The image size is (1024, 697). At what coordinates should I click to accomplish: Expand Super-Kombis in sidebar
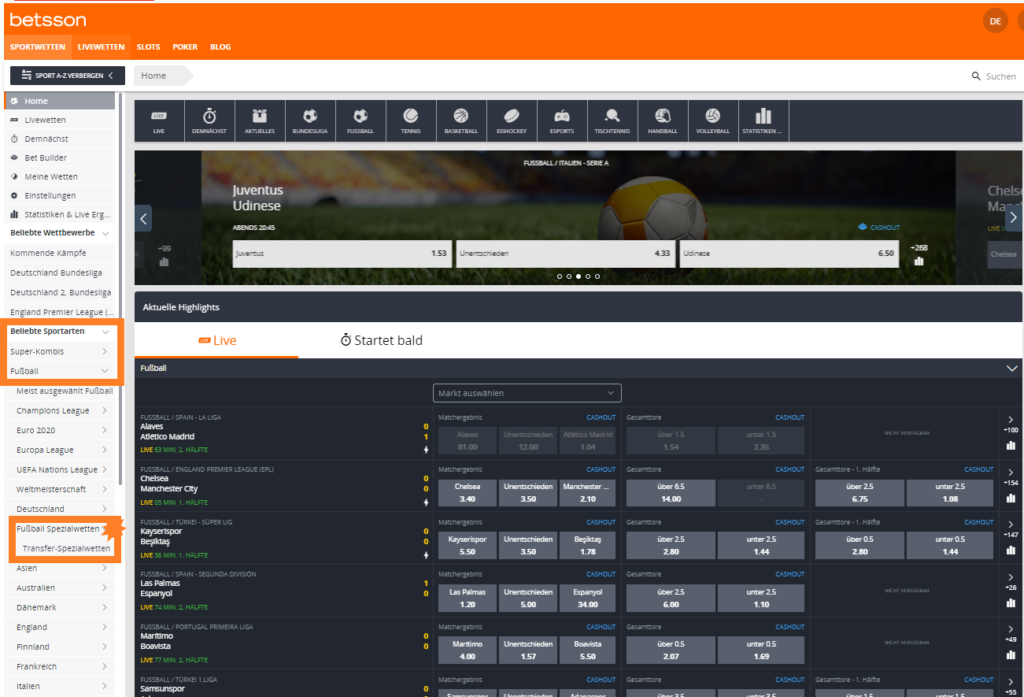coord(105,351)
